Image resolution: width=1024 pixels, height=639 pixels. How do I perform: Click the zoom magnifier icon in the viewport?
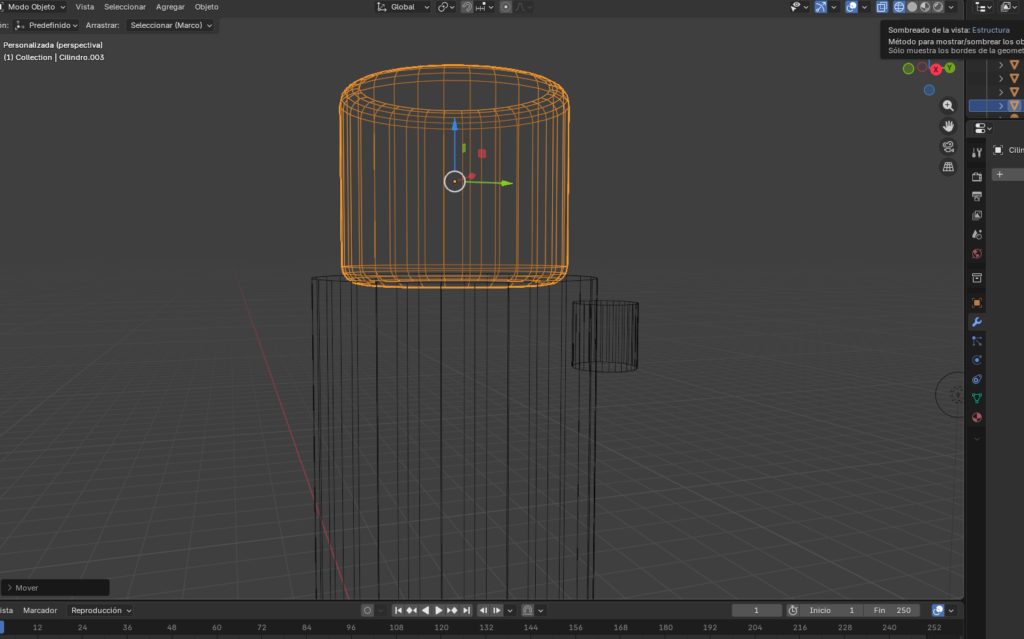pos(948,105)
